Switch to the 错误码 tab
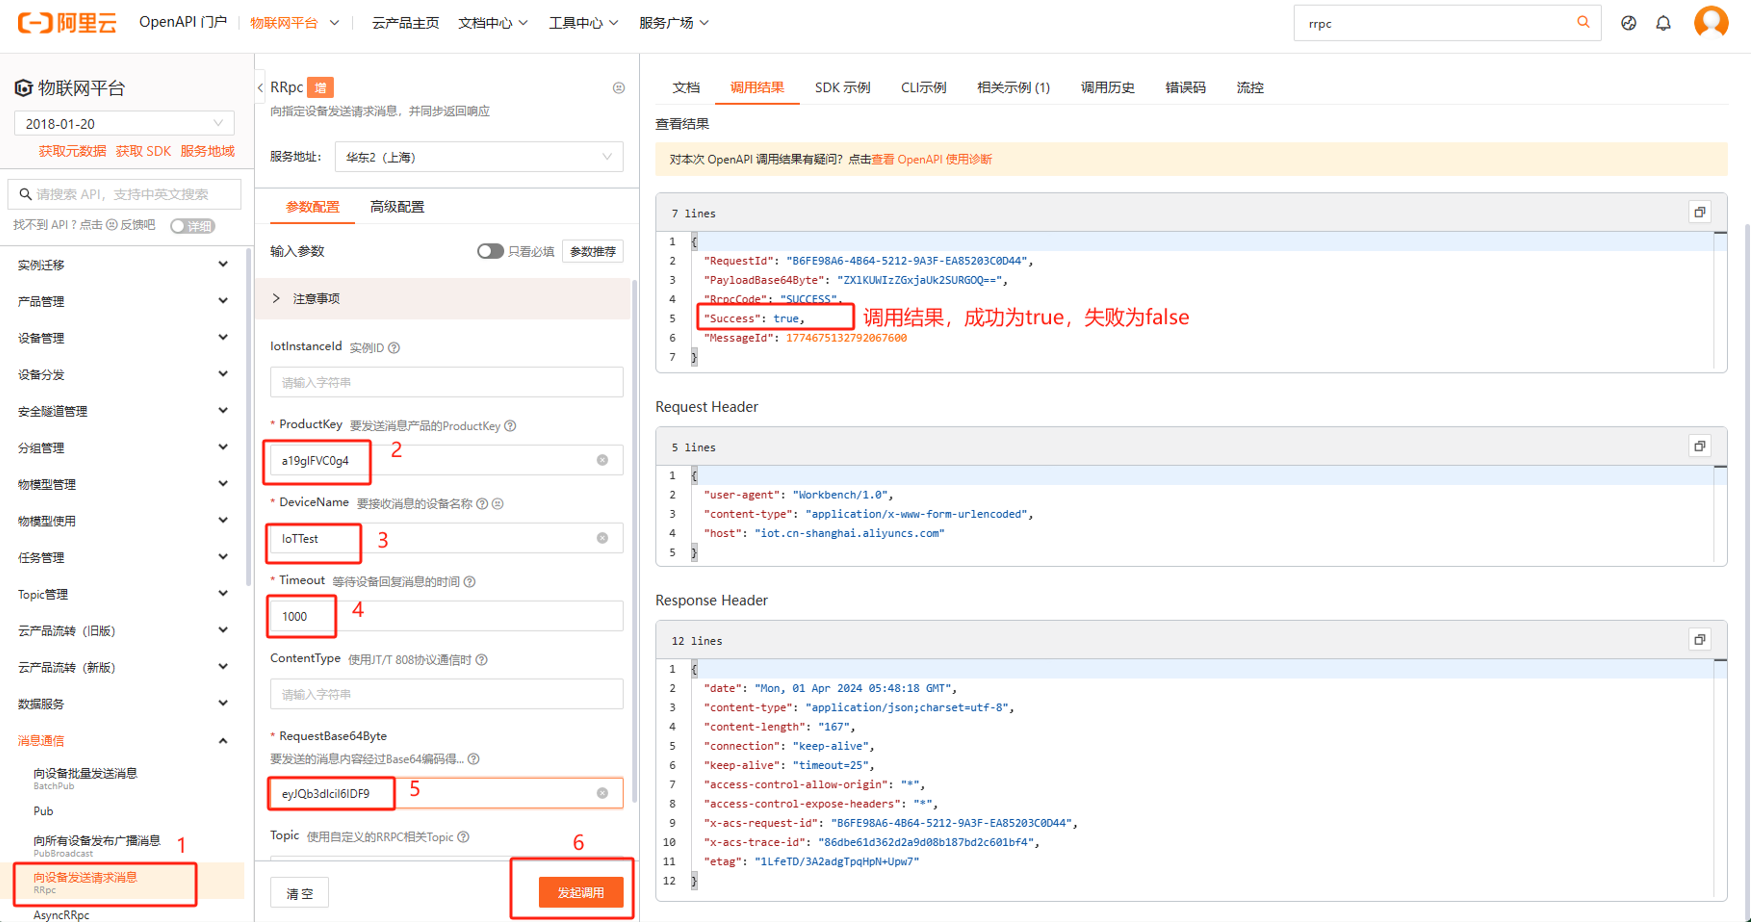Screen dimensions: 1753x922 (x=1185, y=88)
